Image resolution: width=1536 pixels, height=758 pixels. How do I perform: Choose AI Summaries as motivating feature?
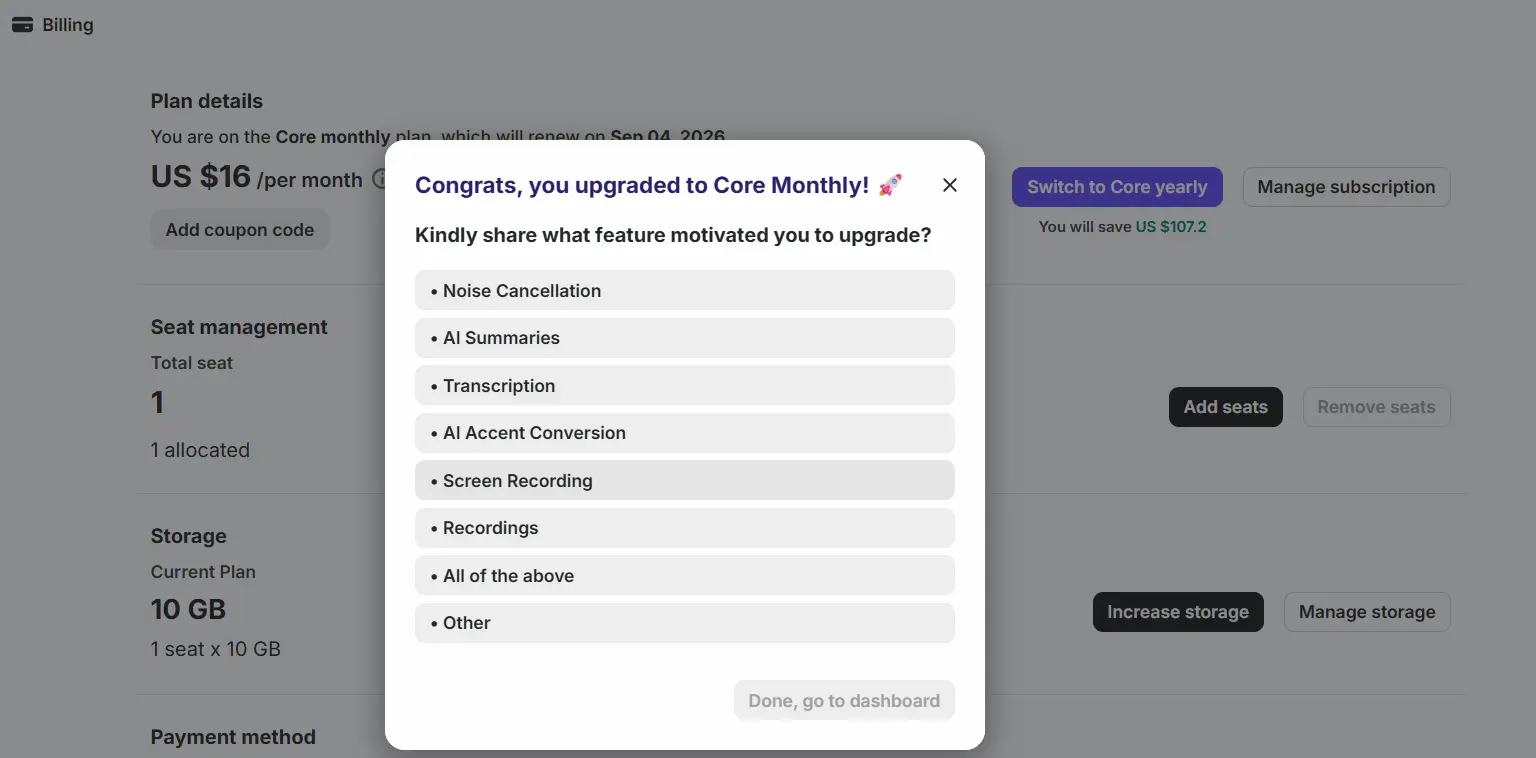685,338
